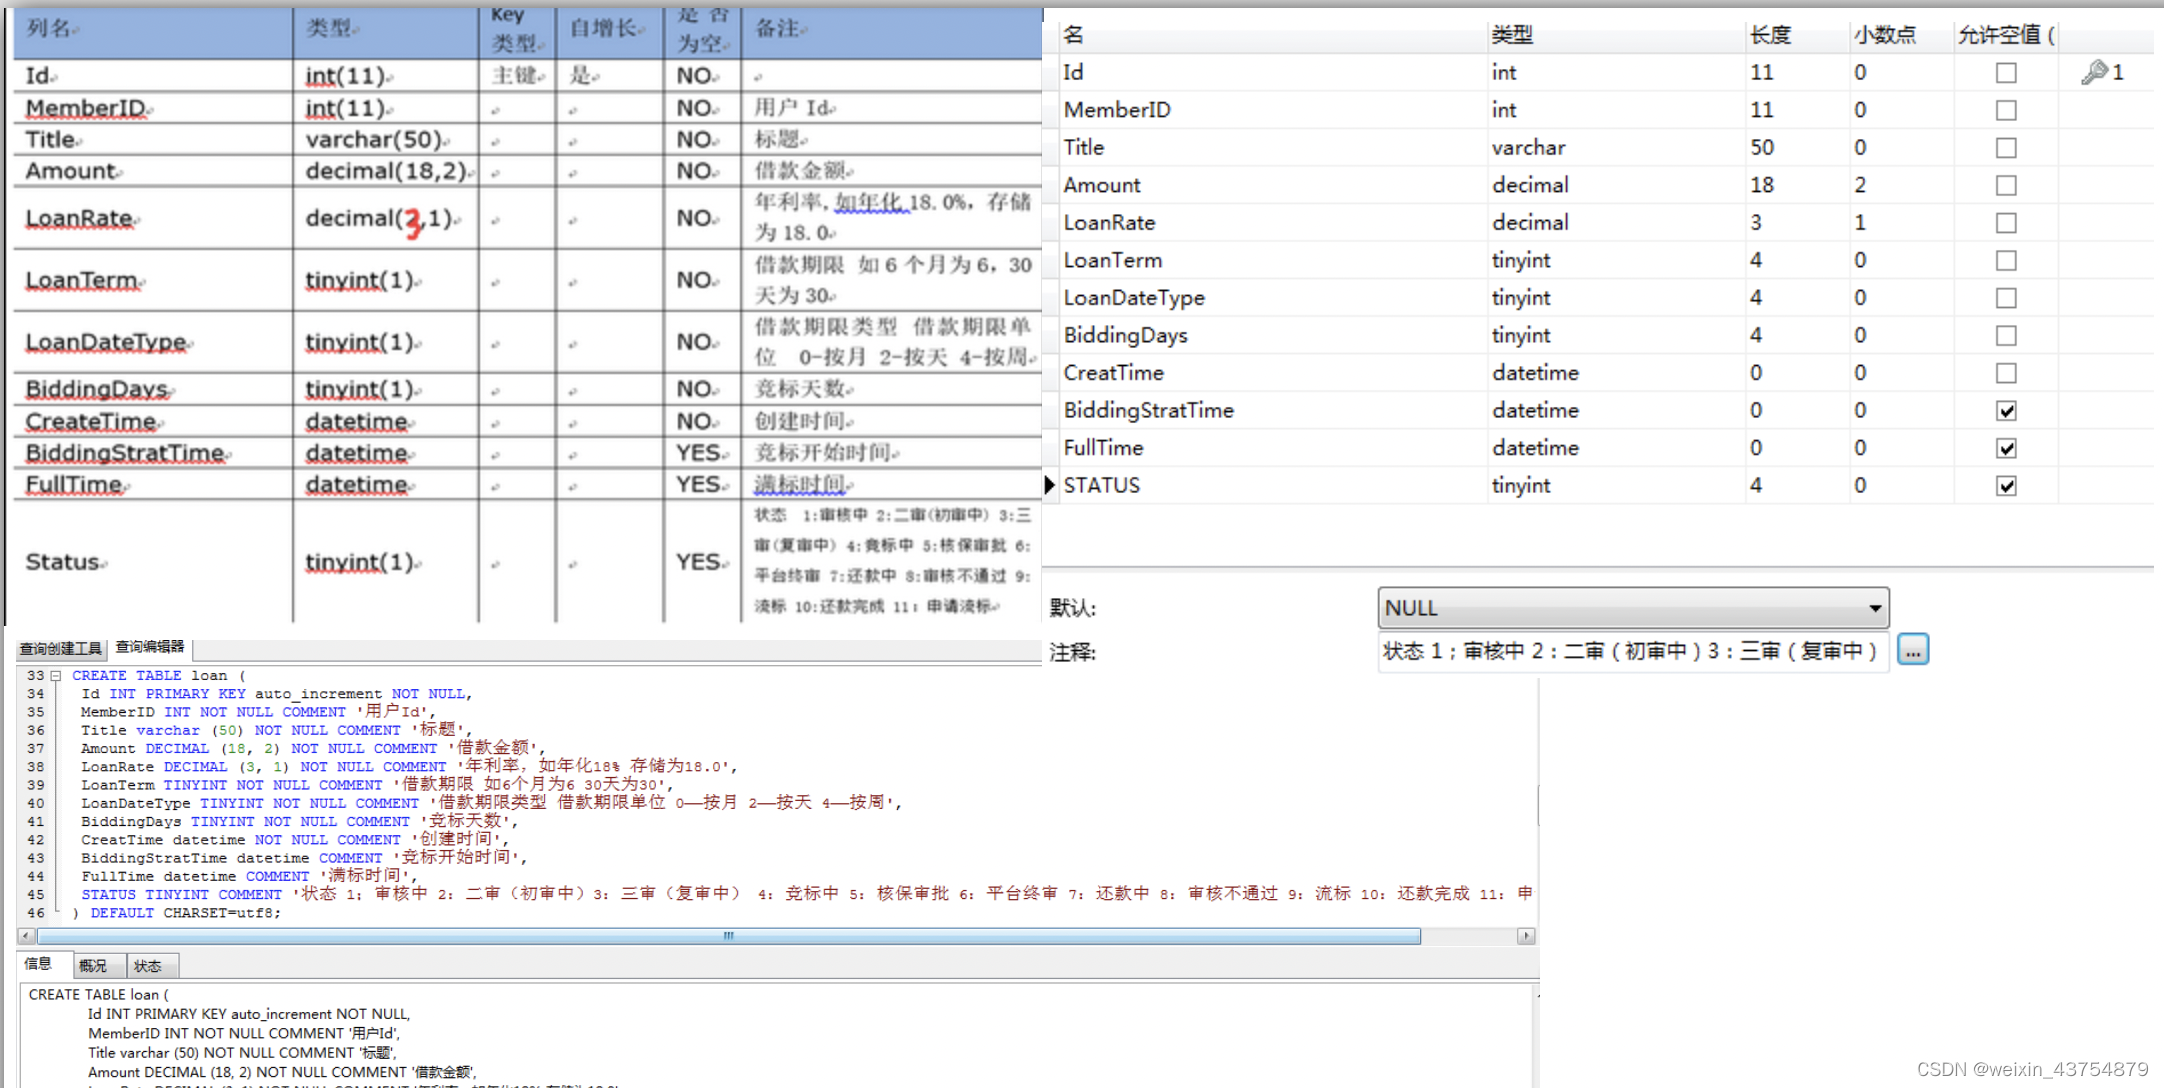Viewport: 2164px width, 1088px height.
Task: Collapse the CREATE TABLE code fold box
Action: tap(56, 676)
